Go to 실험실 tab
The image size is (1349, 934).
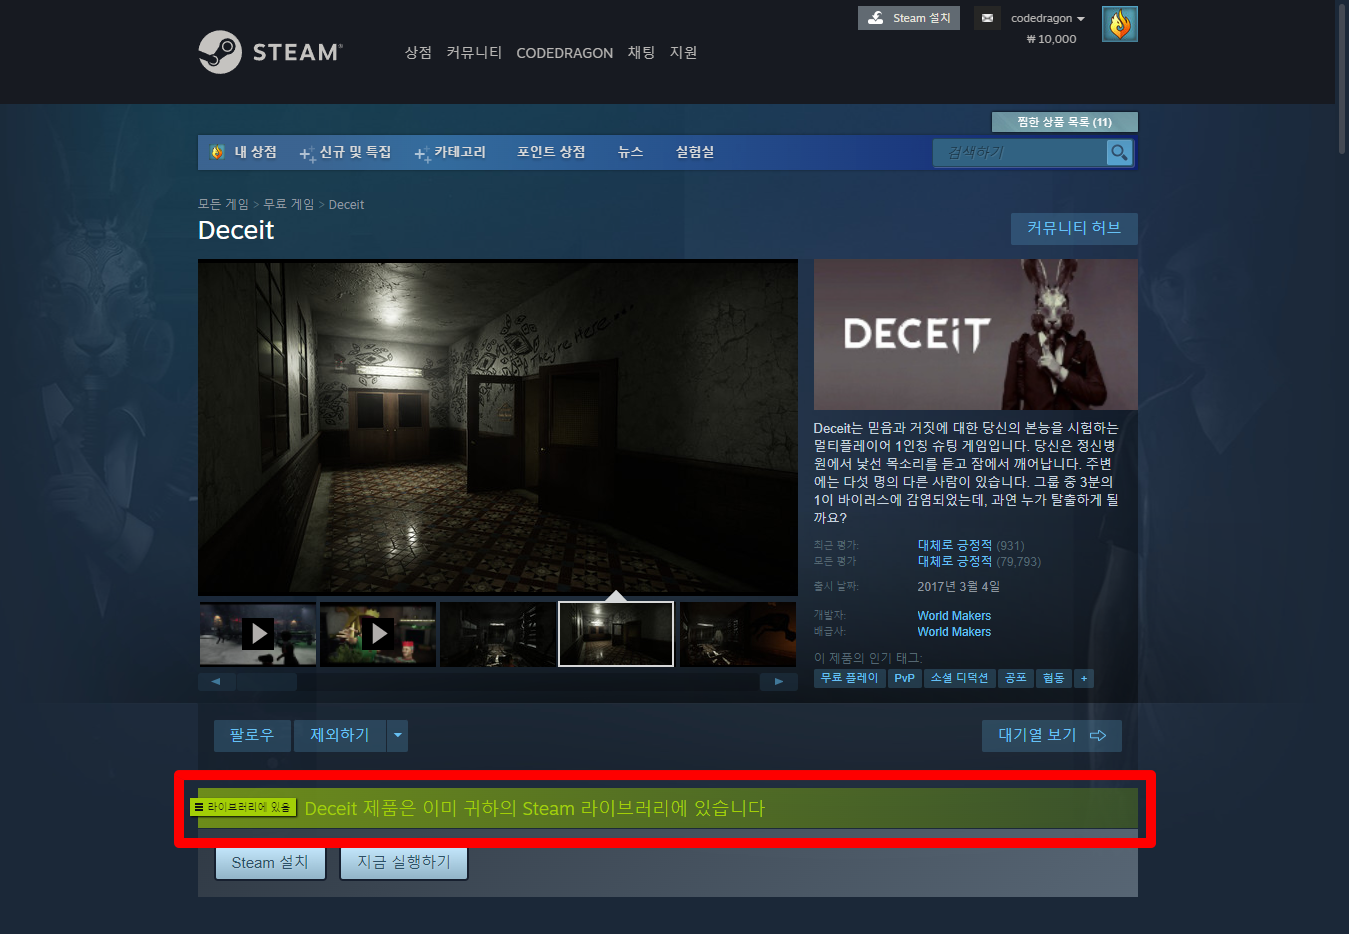tap(695, 152)
